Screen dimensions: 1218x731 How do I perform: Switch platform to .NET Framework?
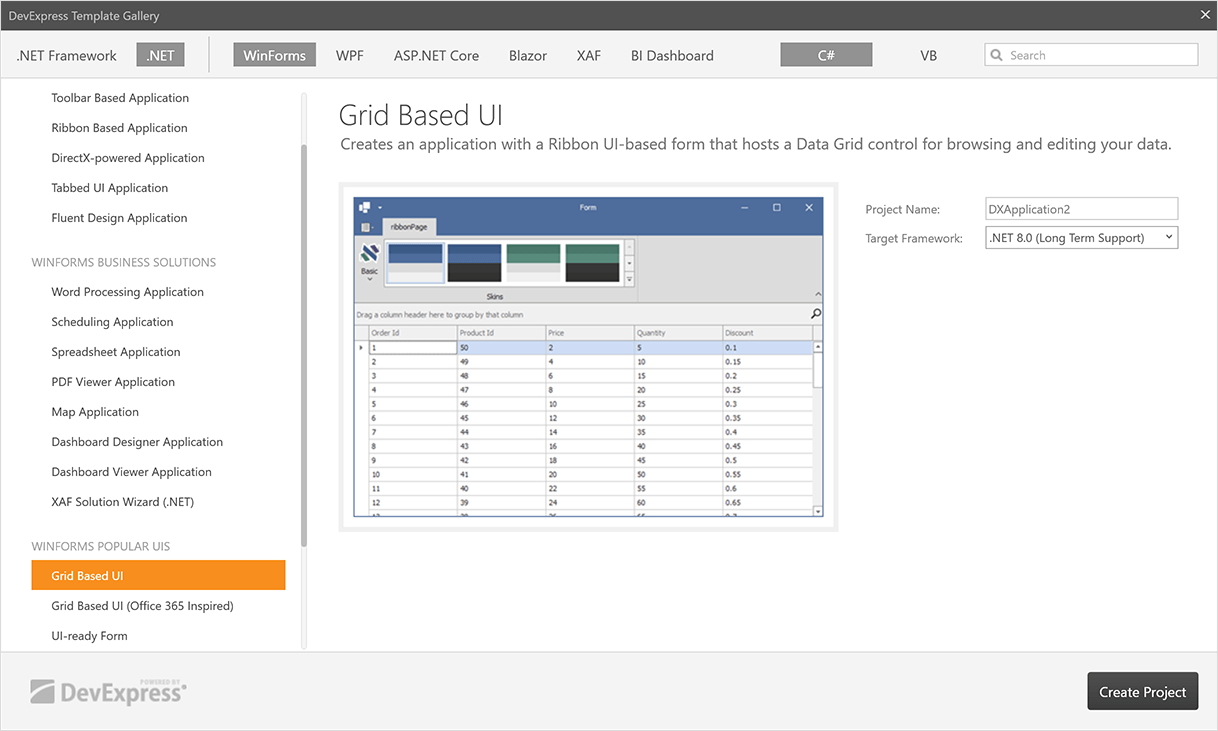coord(65,55)
